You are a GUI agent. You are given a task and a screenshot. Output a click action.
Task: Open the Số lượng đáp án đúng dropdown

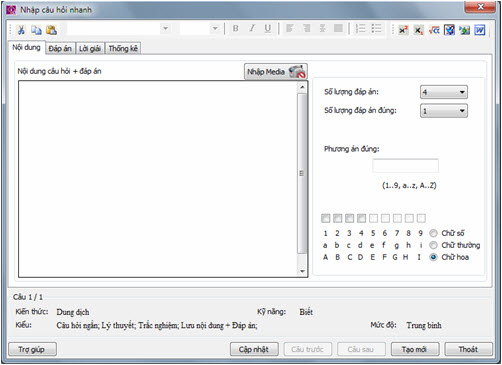tap(444, 111)
